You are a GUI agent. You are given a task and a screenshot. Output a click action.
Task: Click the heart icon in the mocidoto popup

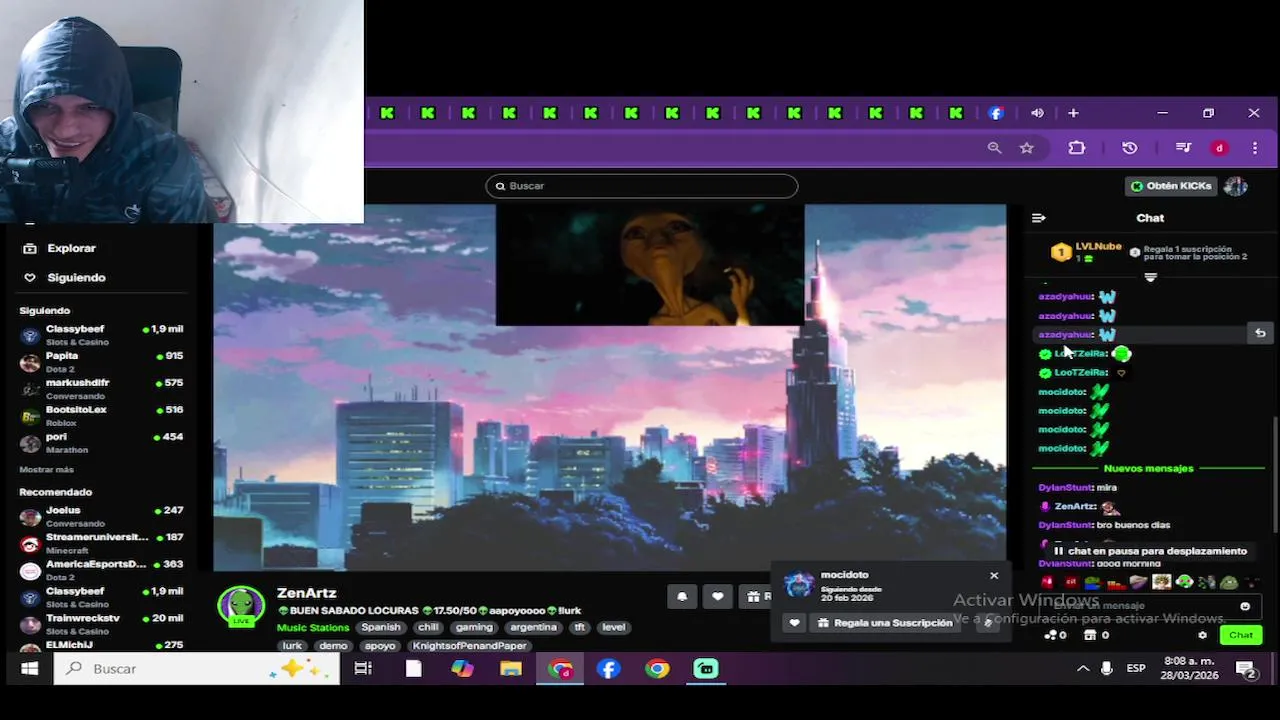point(795,623)
